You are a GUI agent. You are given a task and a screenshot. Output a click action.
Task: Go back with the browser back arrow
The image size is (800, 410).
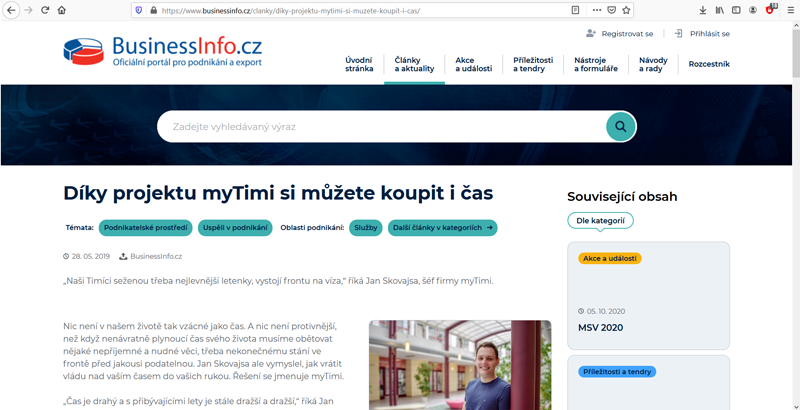pyautogui.click(x=11, y=10)
